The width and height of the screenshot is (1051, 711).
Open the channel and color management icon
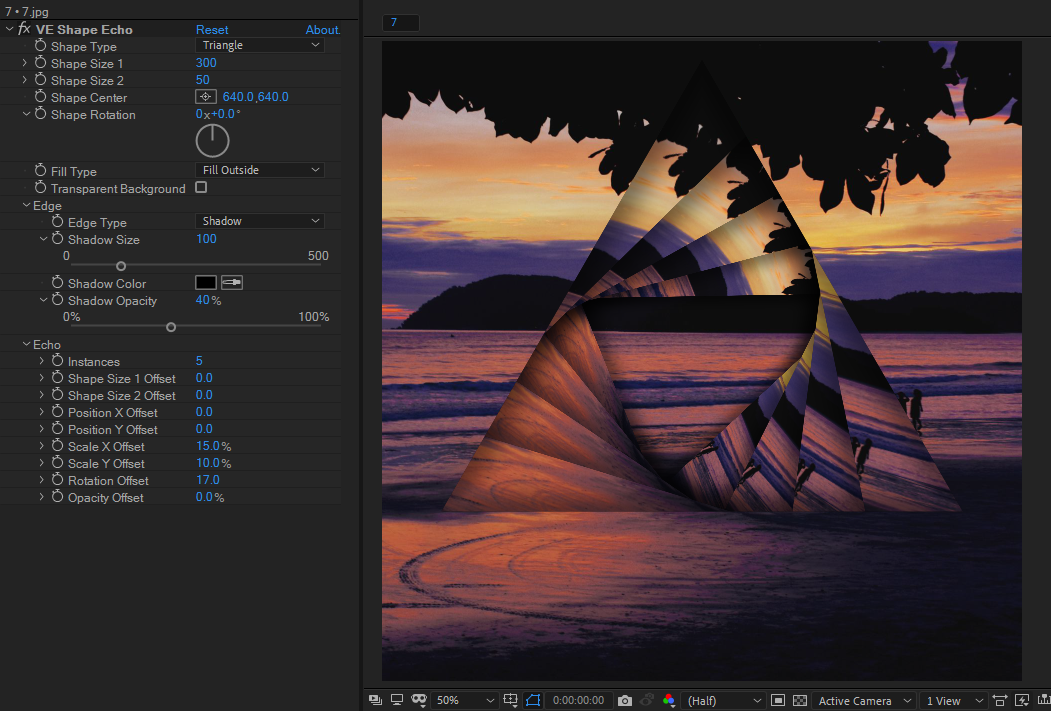click(669, 701)
